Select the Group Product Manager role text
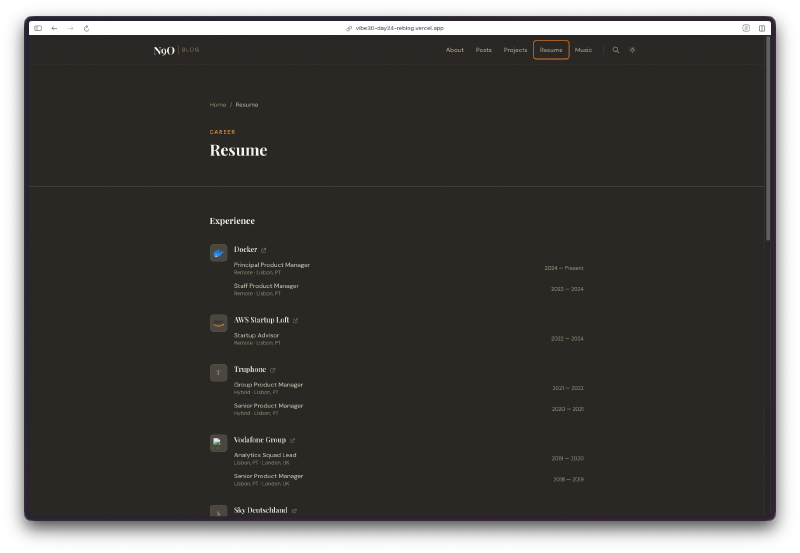The height and width of the screenshot is (553, 800). tap(268, 385)
